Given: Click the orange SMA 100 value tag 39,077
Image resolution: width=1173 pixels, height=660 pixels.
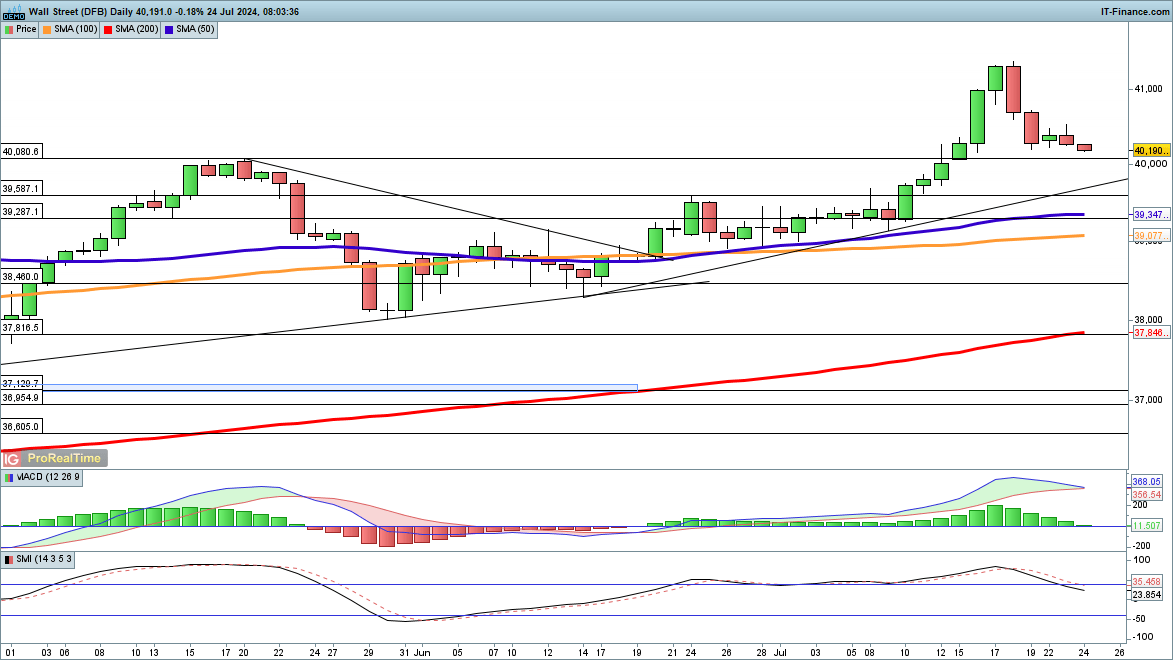Looking at the screenshot, I should (x=1151, y=236).
